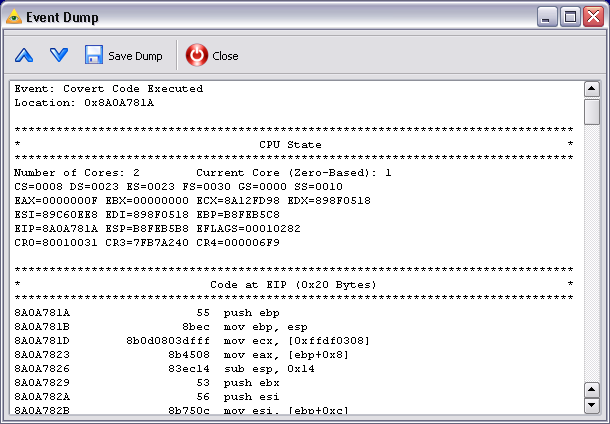Click the 'ESI=89C60EE8' register value
The height and width of the screenshot is (424, 610).
coord(56,215)
